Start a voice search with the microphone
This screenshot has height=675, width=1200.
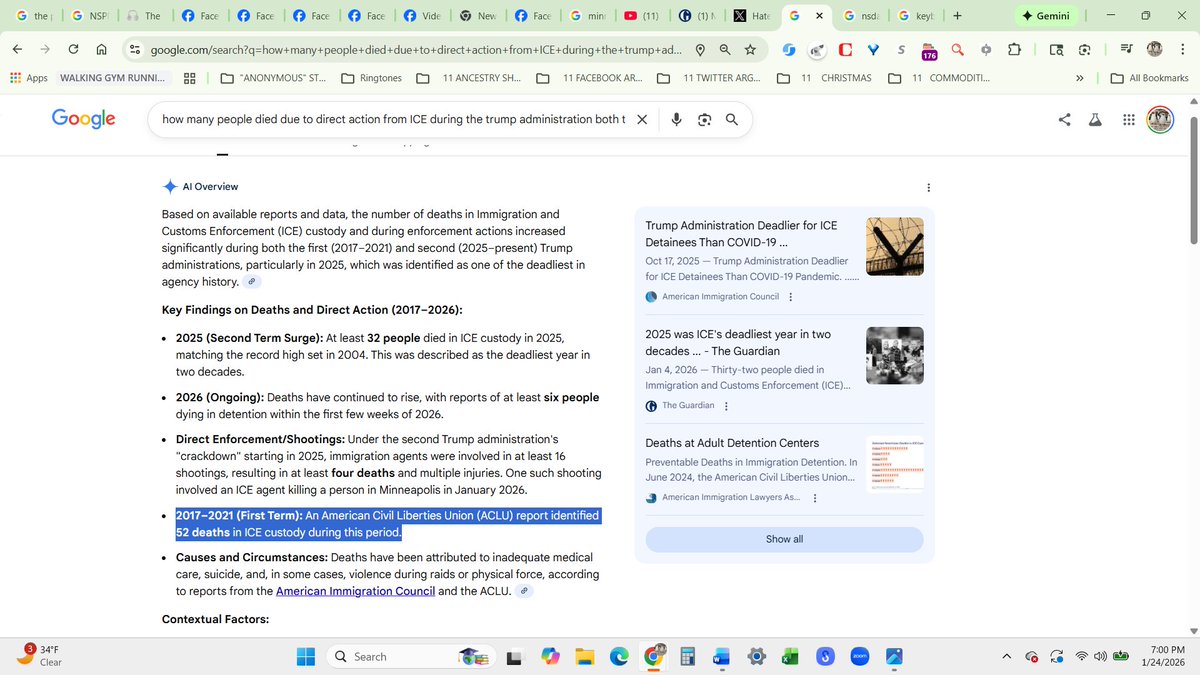[677, 120]
